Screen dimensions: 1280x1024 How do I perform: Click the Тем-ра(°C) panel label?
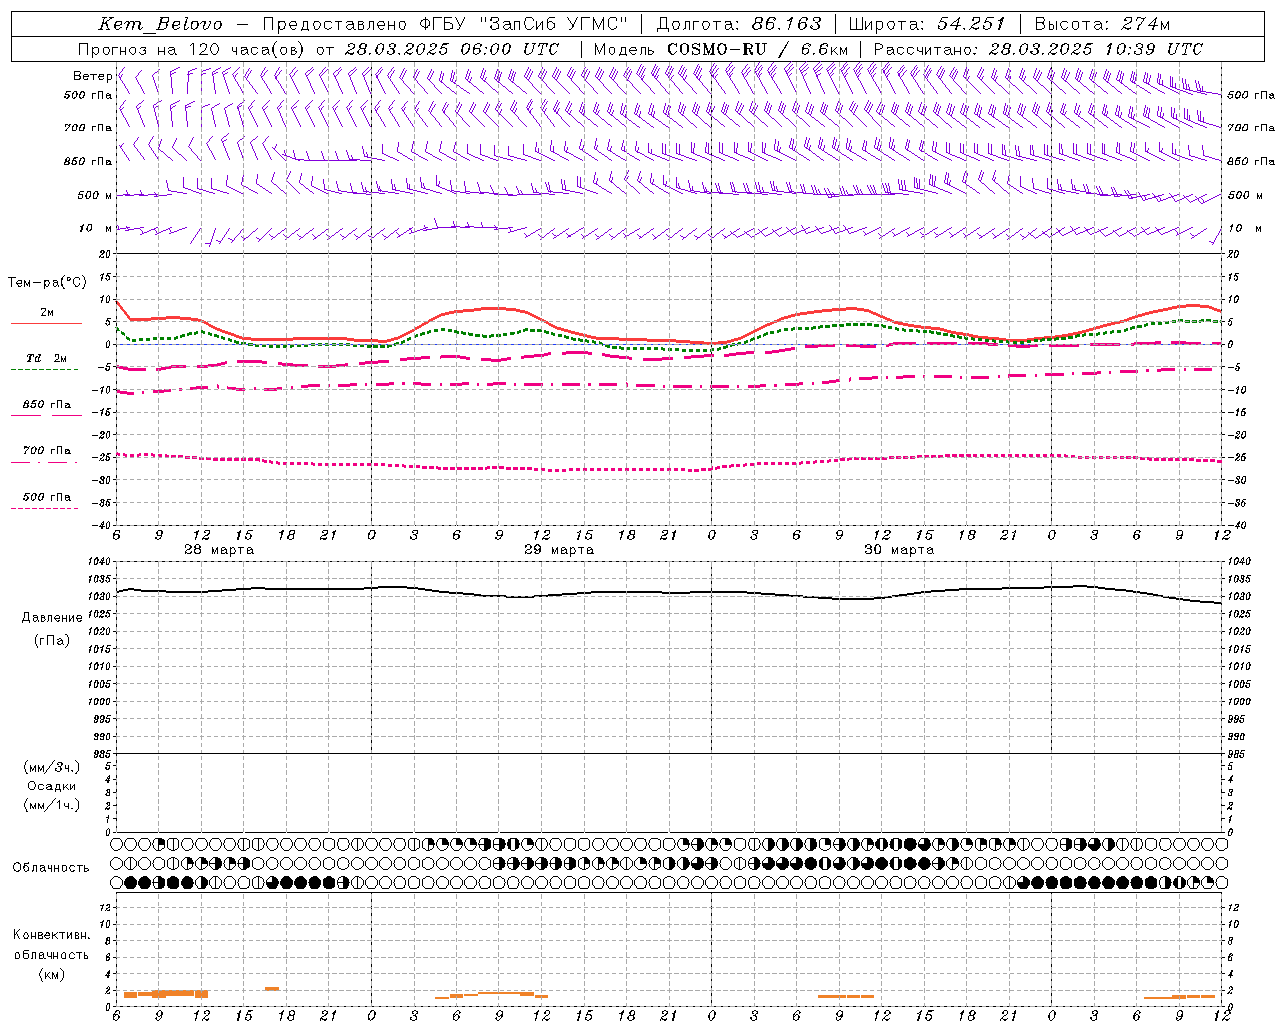click(47, 283)
